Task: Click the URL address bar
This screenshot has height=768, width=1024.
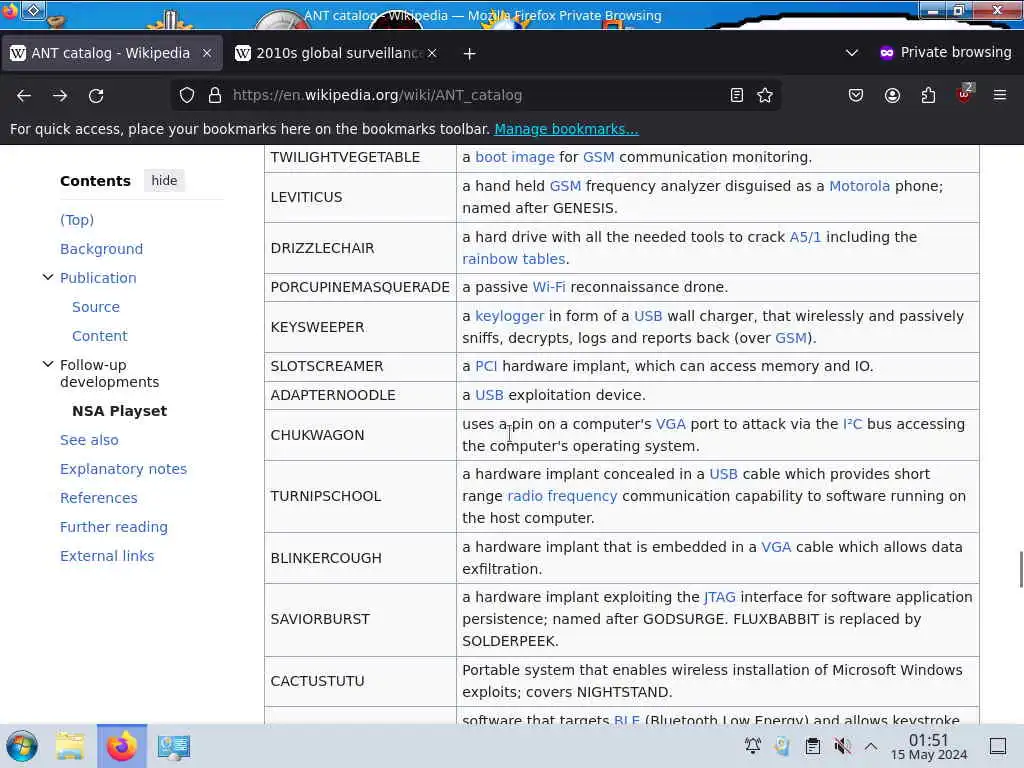Action: coord(477,95)
